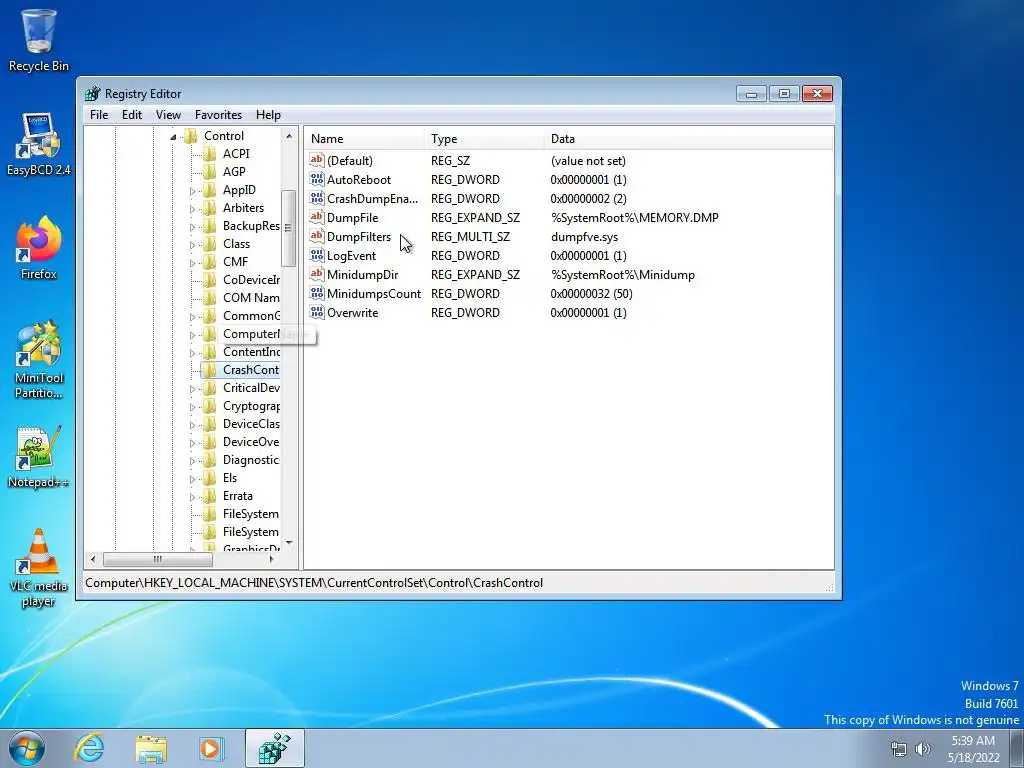This screenshot has width=1024, height=768.
Task: Click the REG_MULTI_SZ type cell
Action: [x=470, y=236]
